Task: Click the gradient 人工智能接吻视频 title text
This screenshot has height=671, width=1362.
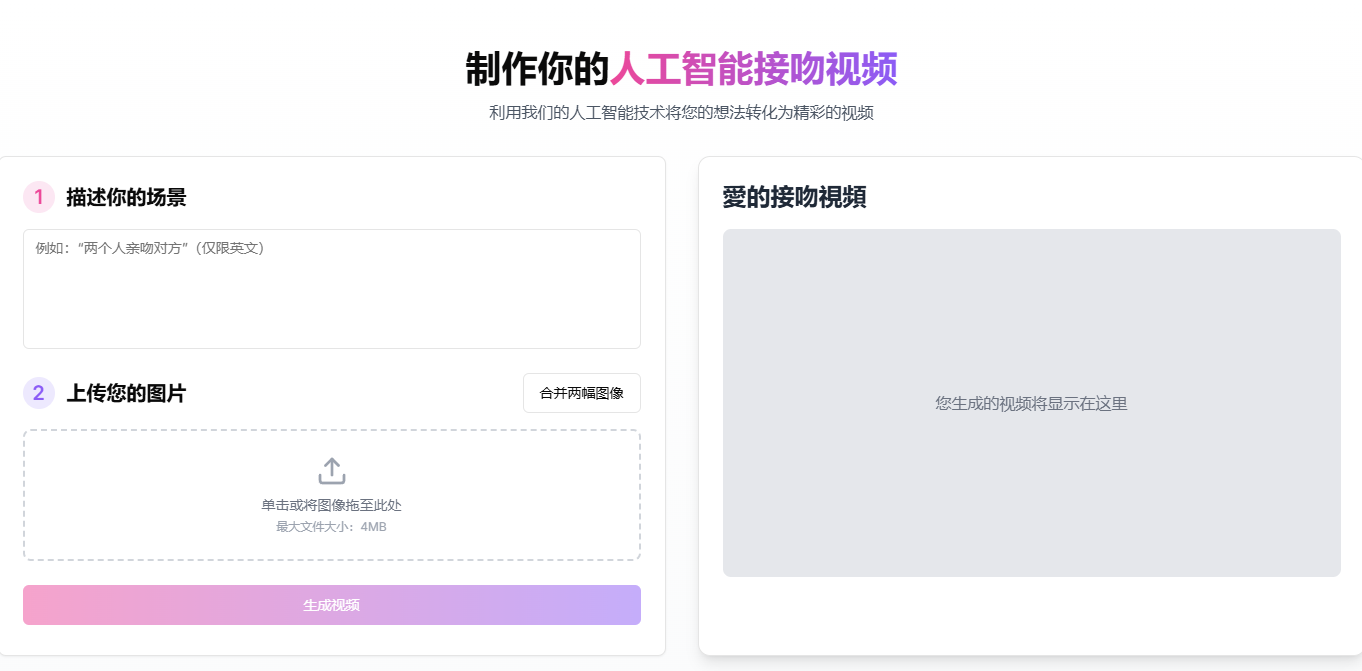Action: point(753,69)
